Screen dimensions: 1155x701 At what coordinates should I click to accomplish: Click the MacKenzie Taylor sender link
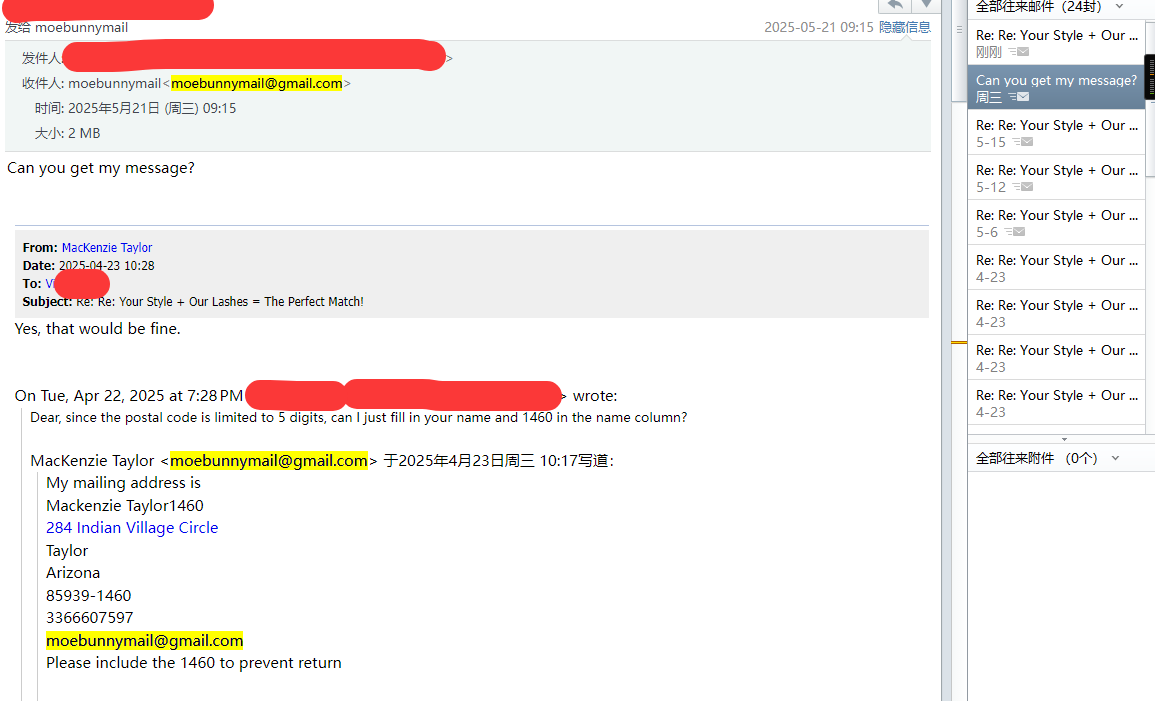107,247
